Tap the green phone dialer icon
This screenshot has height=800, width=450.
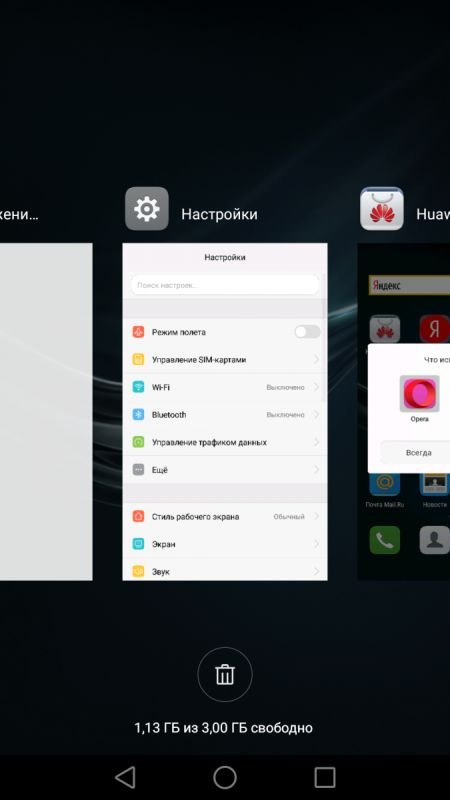[x=384, y=540]
